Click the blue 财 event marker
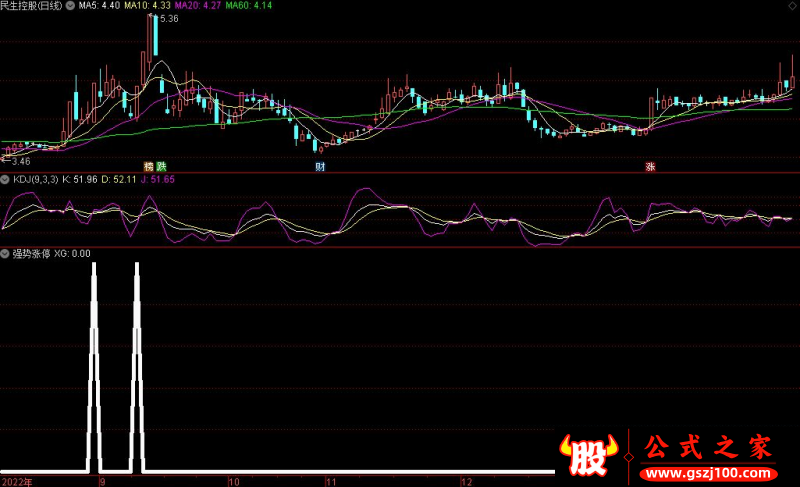 (x=320, y=165)
